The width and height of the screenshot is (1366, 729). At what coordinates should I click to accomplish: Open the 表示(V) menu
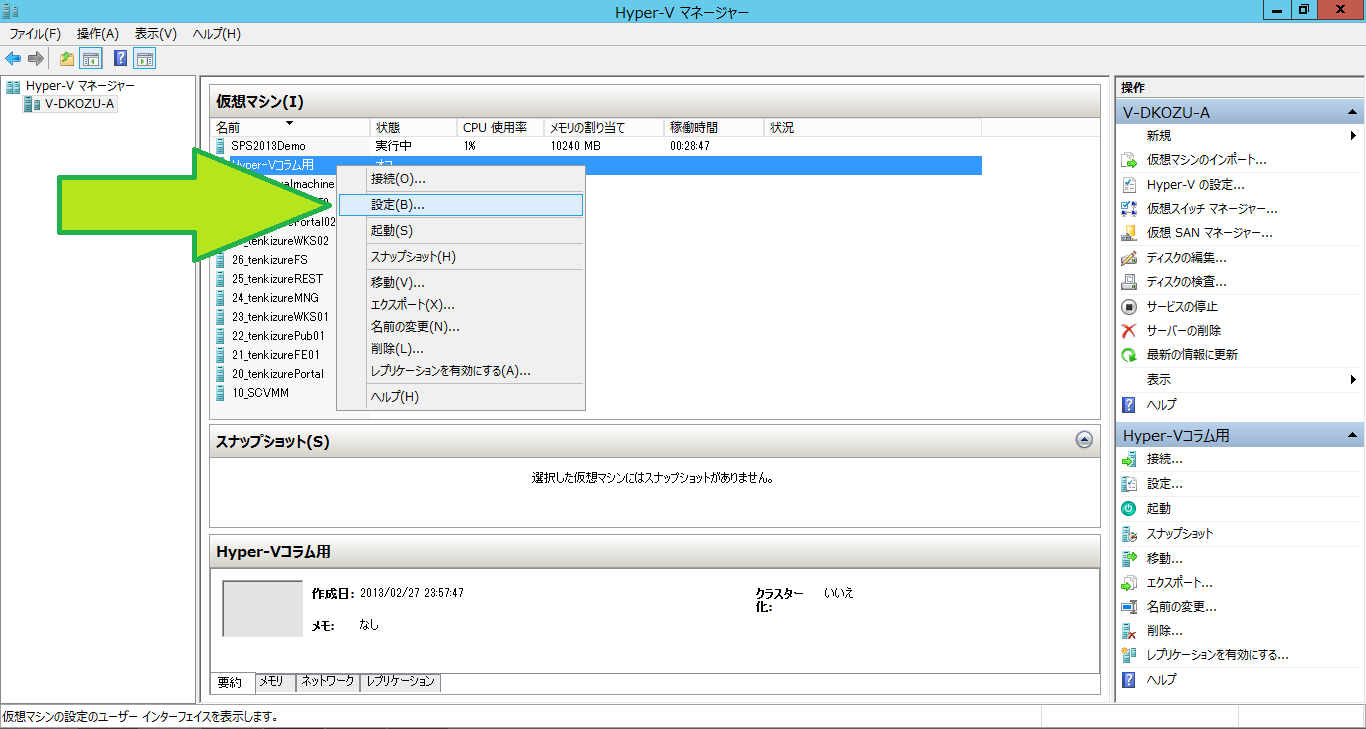pos(156,34)
